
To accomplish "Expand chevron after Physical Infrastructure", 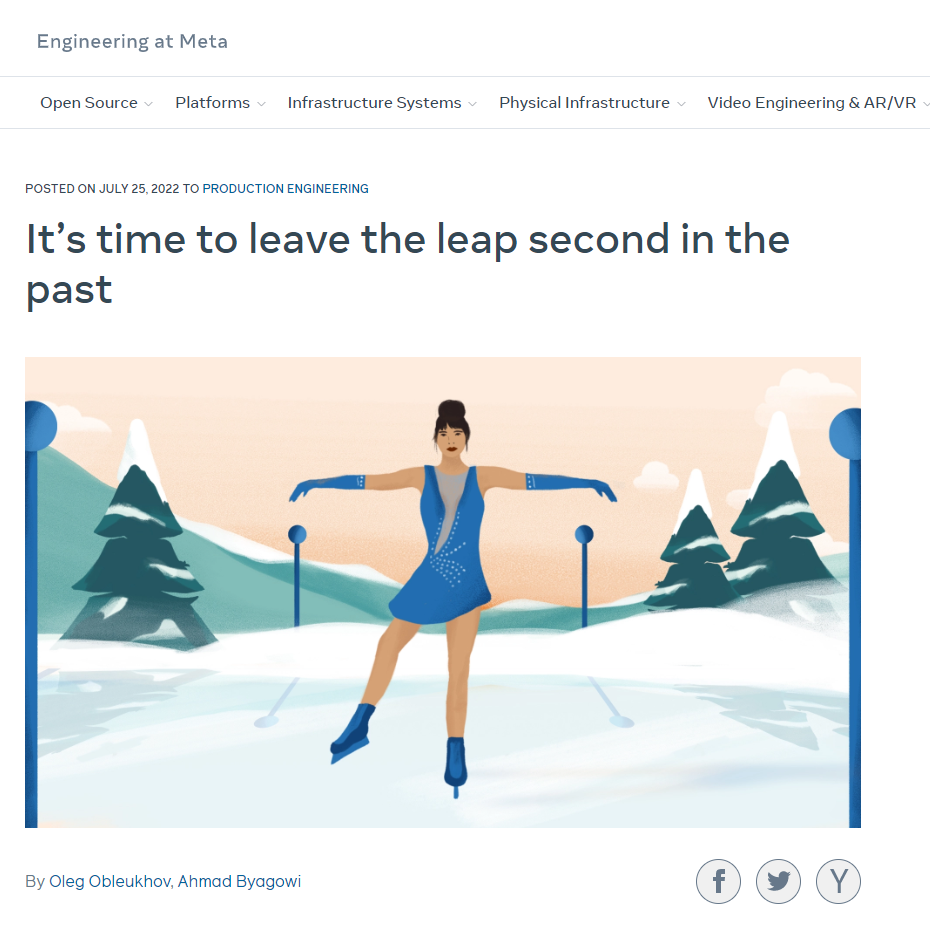I will 681,104.
